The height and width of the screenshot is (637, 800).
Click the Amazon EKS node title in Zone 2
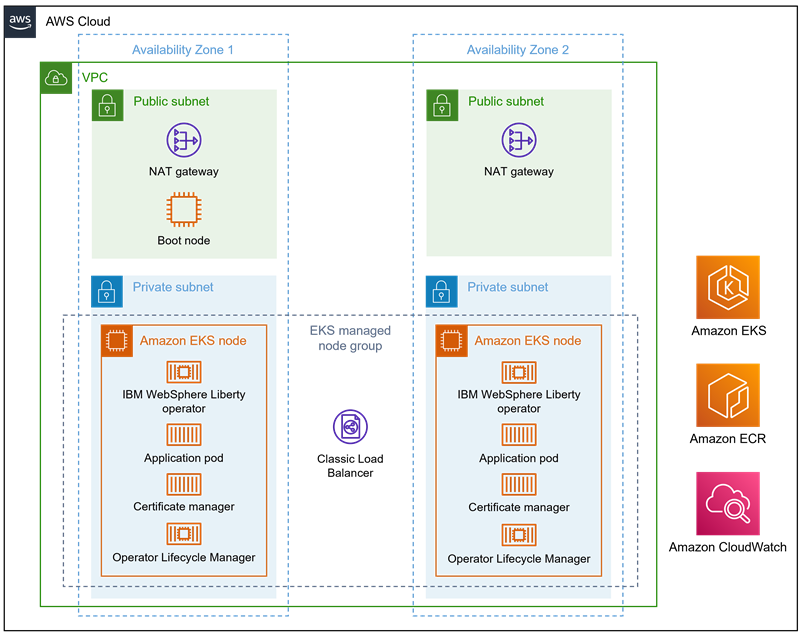(528, 341)
